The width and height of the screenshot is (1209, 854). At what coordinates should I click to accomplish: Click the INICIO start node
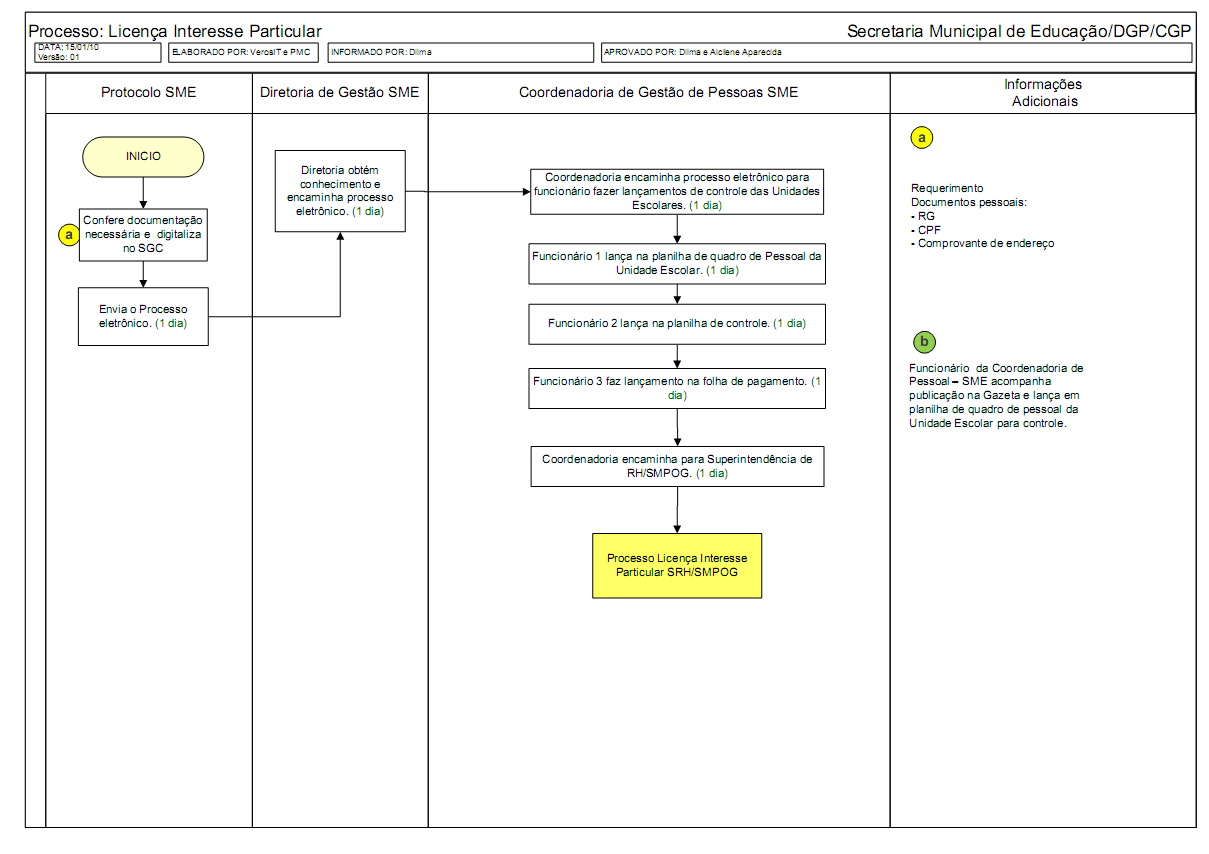143,157
